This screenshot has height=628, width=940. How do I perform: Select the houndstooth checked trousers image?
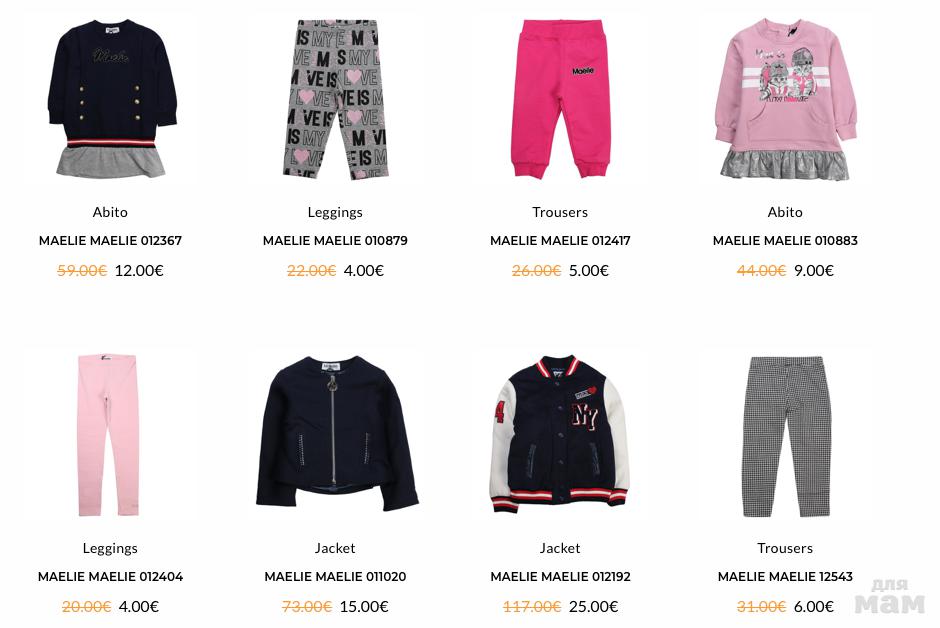[785, 436]
